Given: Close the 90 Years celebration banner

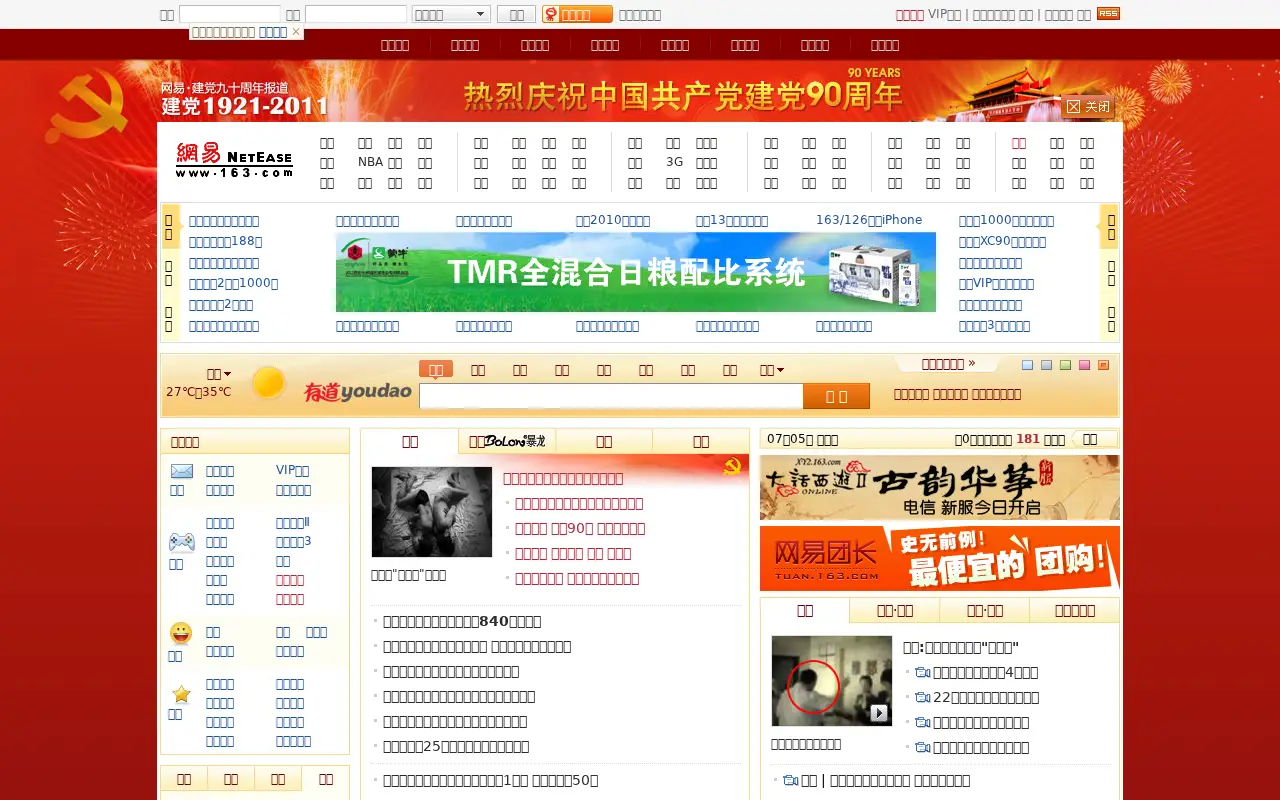Looking at the screenshot, I should [1088, 106].
